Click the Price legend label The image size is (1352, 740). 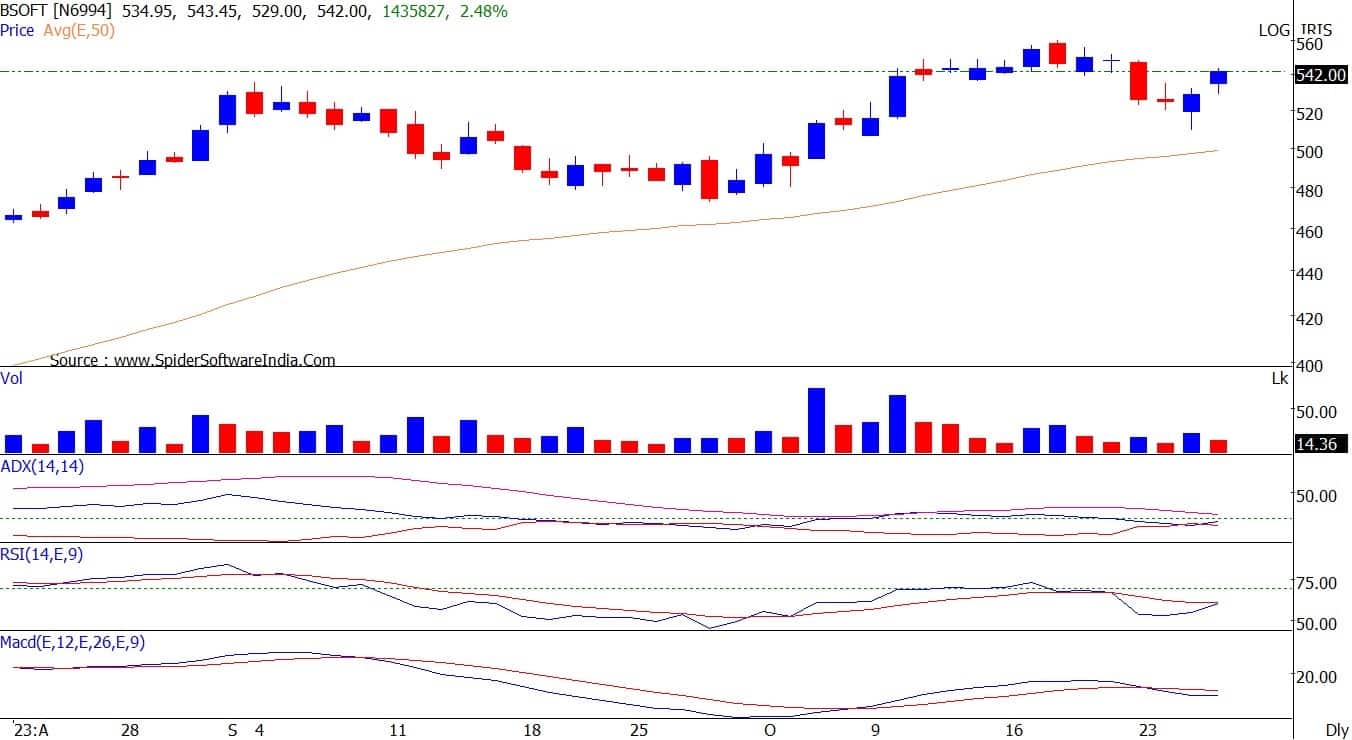(x=18, y=30)
